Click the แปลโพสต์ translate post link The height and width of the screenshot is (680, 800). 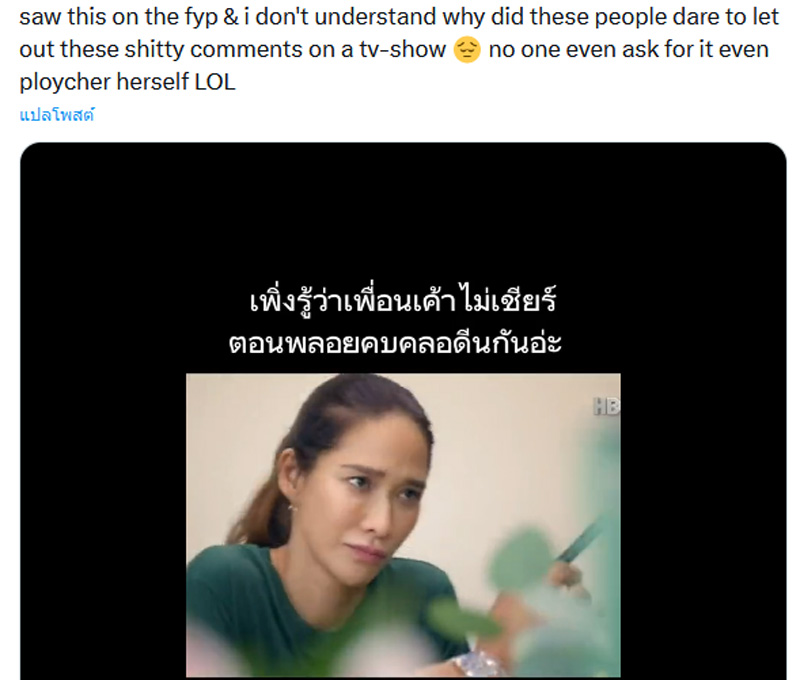[57, 115]
